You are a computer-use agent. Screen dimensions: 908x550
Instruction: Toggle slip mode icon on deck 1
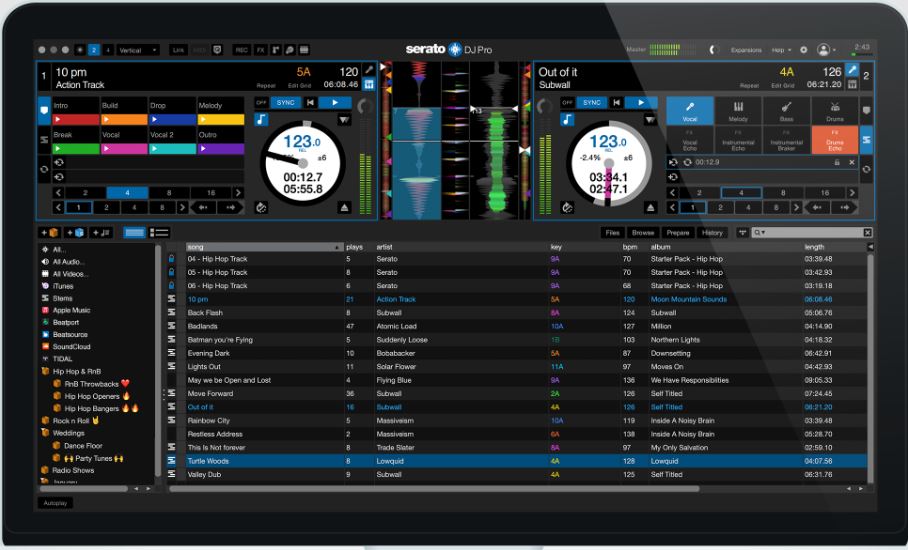click(261, 207)
